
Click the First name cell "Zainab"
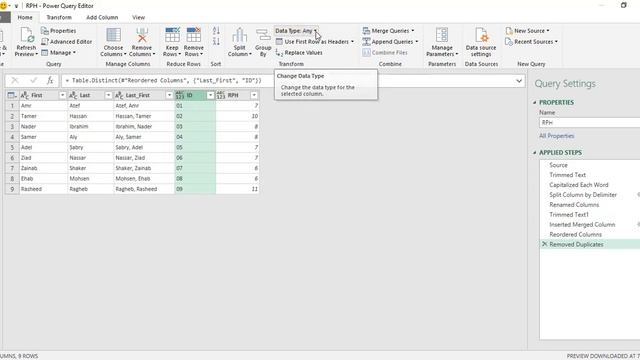pyautogui.click(x=43, y=168)
